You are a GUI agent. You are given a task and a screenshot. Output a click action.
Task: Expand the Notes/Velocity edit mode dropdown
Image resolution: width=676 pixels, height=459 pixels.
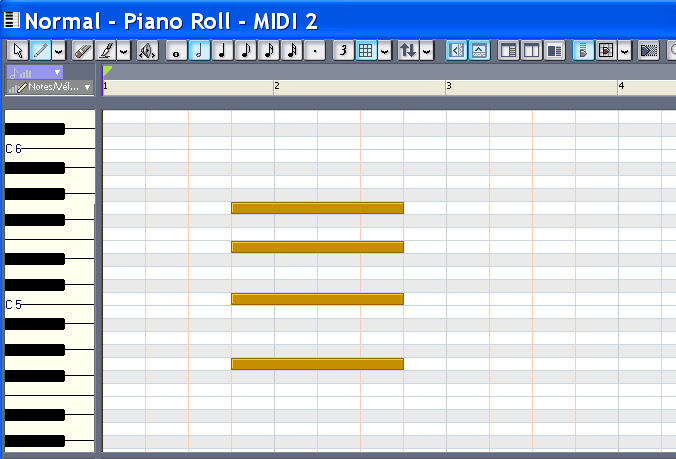click(87, 88)
